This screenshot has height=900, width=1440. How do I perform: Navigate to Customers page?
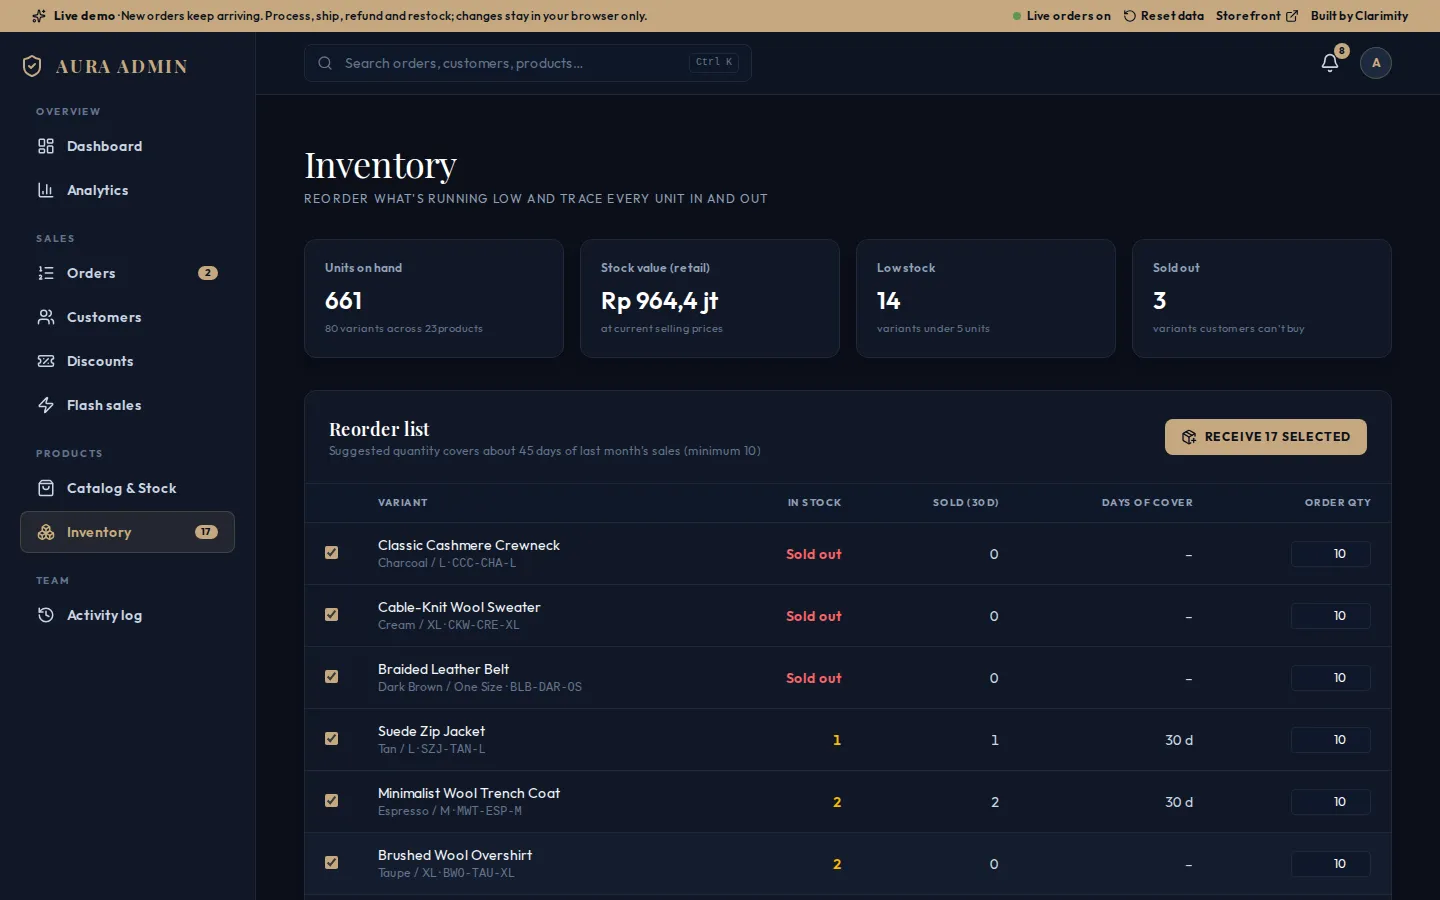point(127,317)
